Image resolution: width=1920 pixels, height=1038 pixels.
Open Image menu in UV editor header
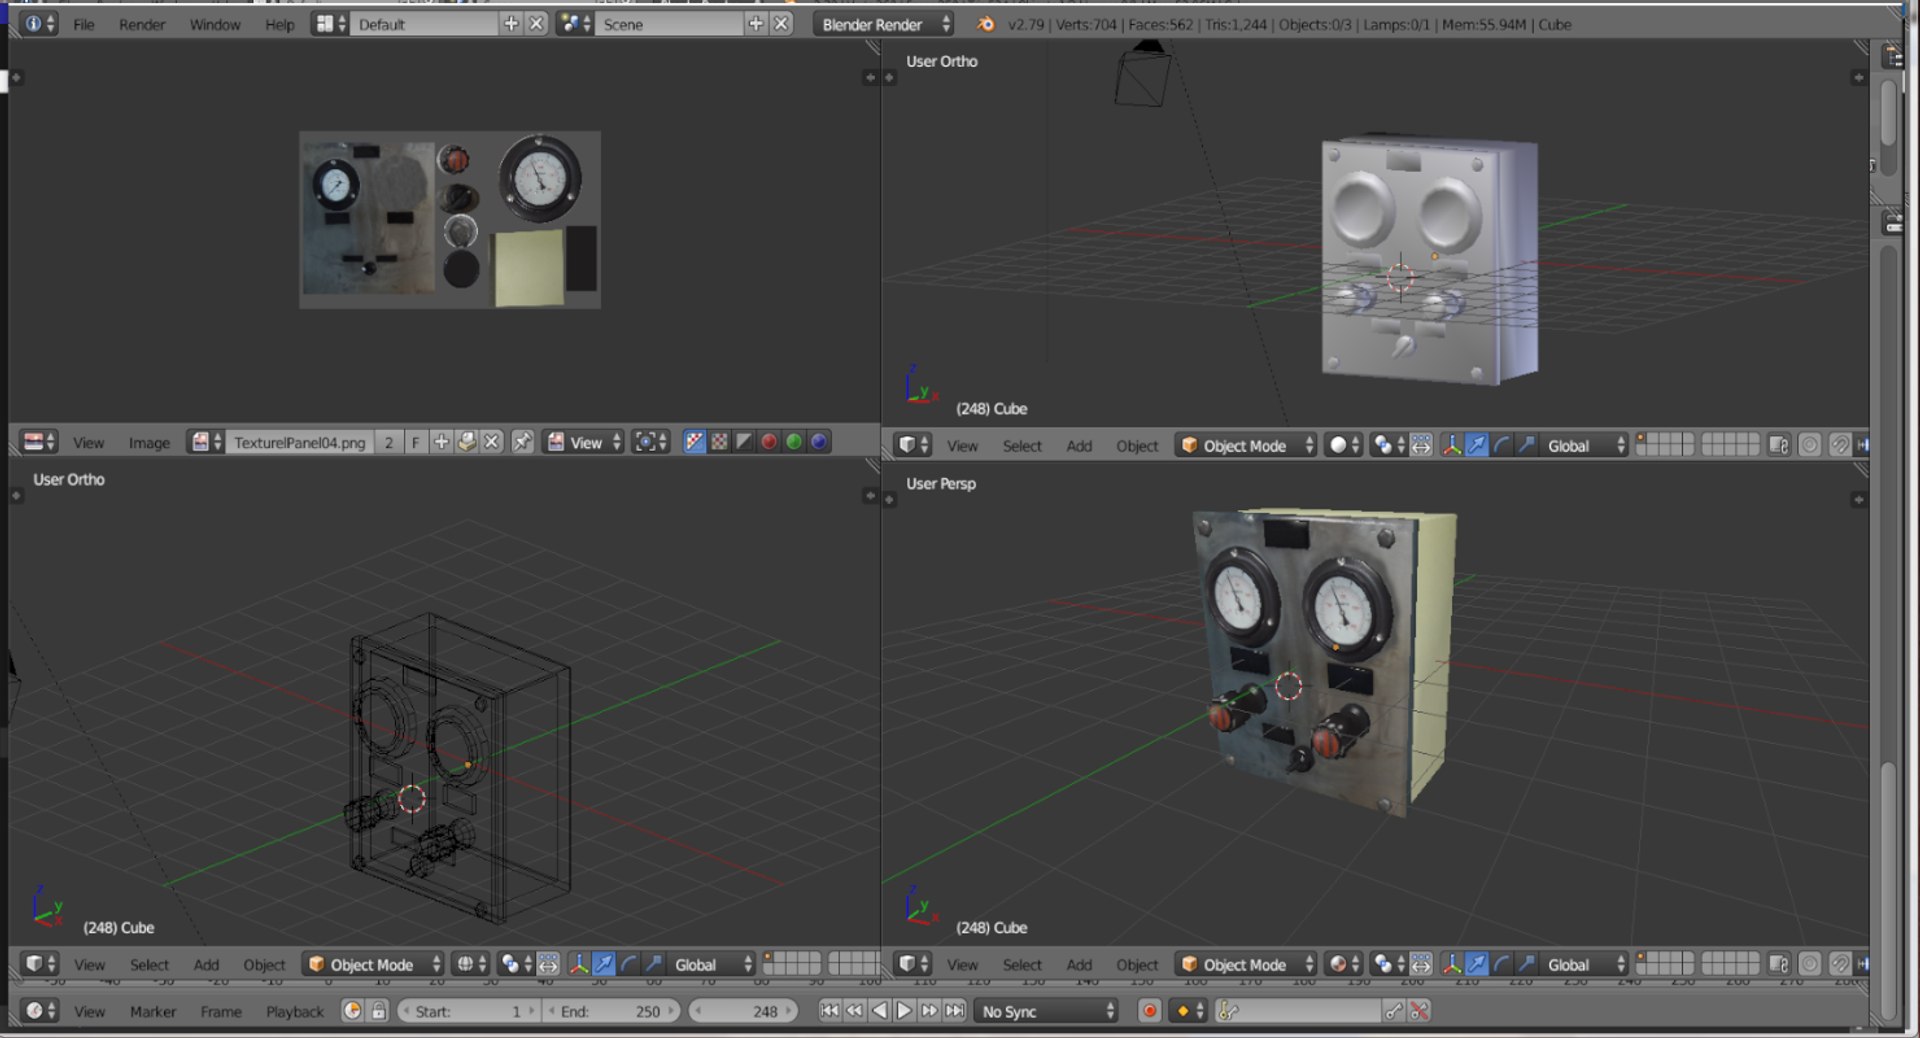coord(149,442)
